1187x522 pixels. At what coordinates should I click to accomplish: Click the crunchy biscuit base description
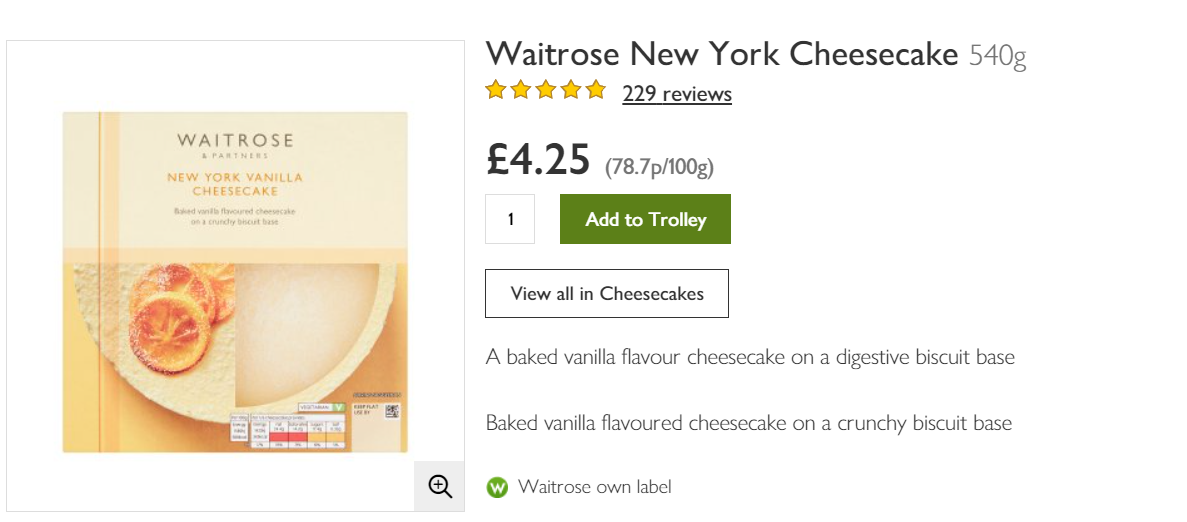click(749, 423)
